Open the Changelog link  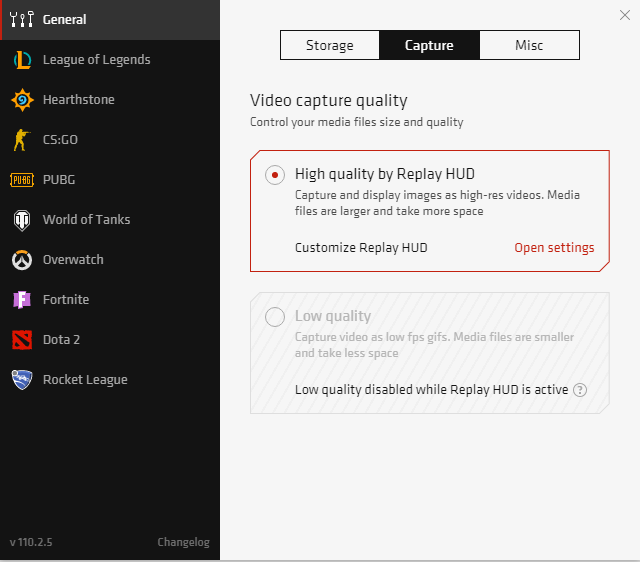(183, 542)
